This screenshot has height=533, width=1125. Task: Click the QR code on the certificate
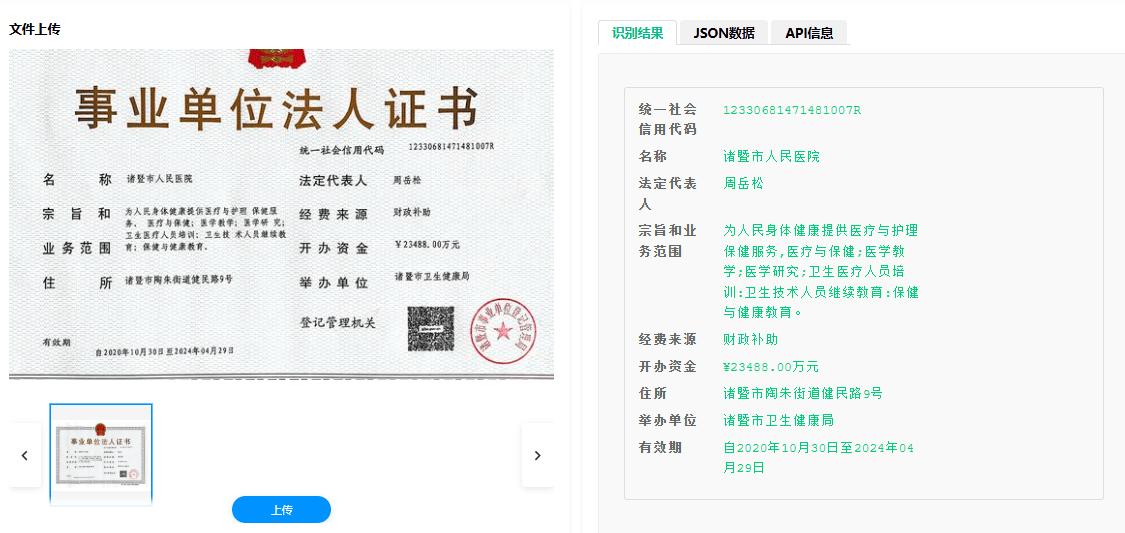tap(430, 329)
